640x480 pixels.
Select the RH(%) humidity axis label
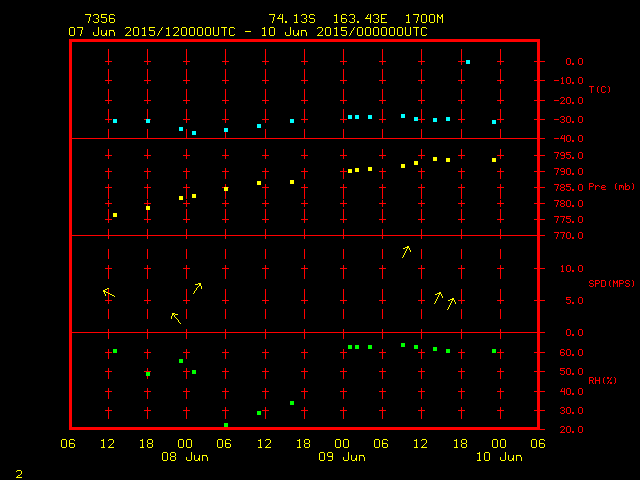(x=602, y=381)
